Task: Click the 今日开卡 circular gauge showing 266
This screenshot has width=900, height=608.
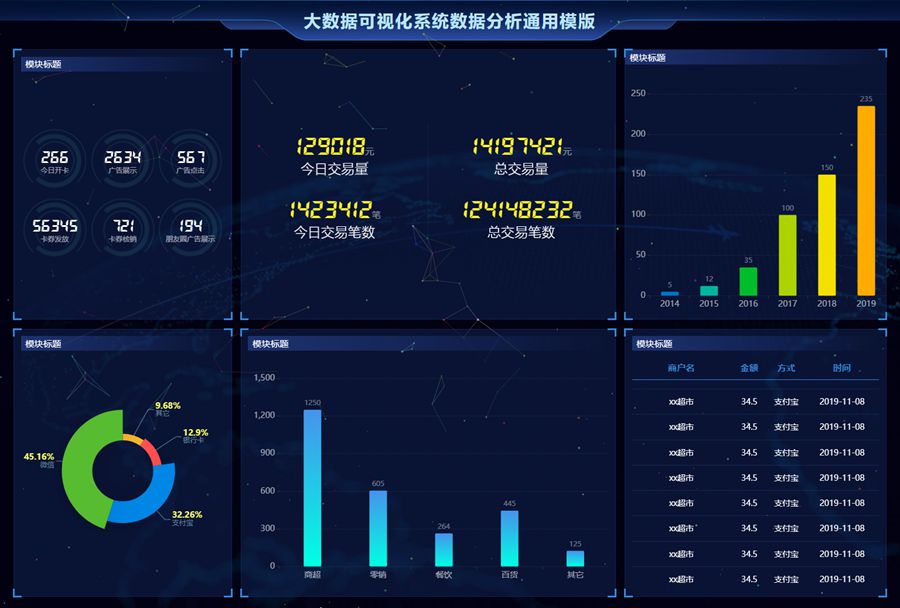Action: click(x=55, y=160)
